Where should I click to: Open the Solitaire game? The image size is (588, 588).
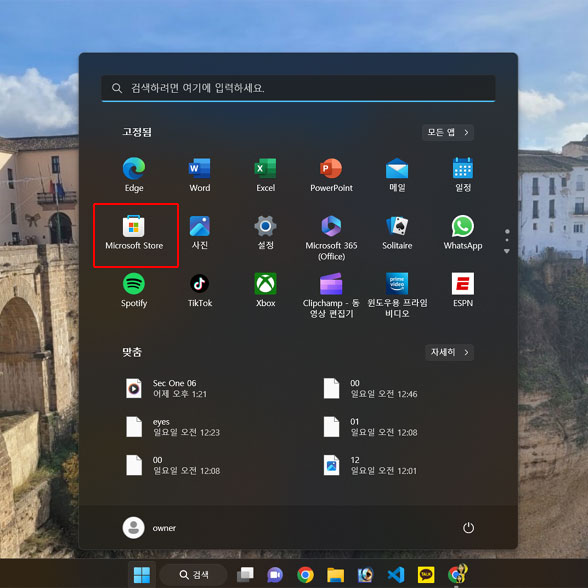397,232
